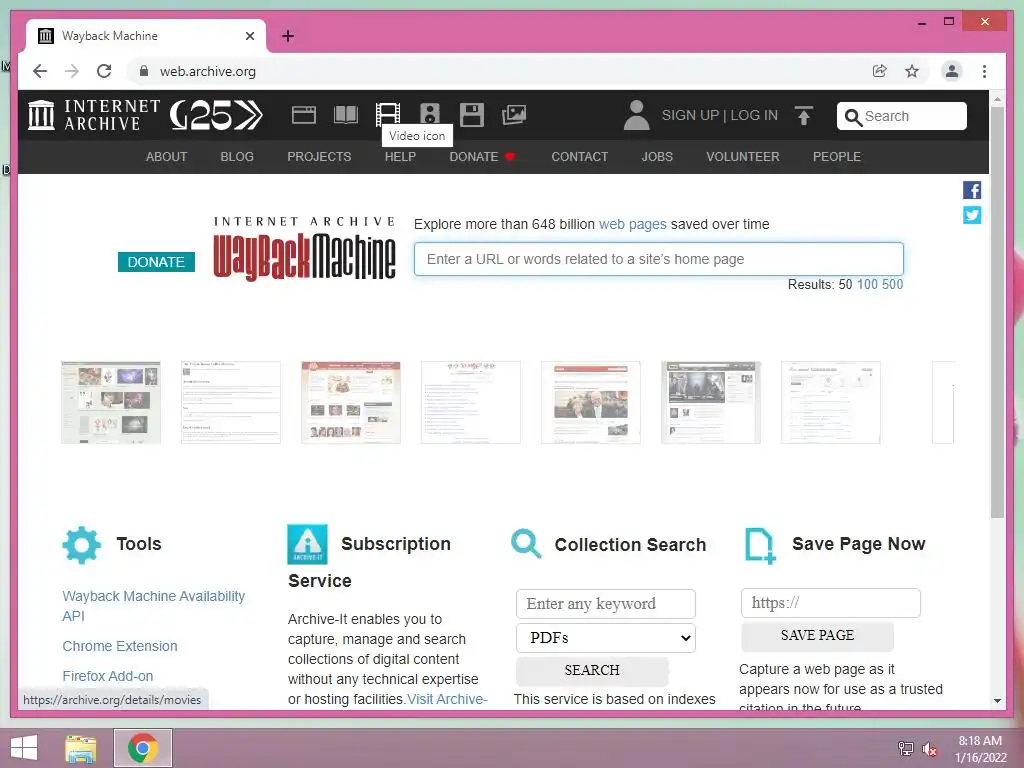Screen dimensions: 1024x768
Task: Click the Archive-It subscription icon
Action: tap(307, 544)
